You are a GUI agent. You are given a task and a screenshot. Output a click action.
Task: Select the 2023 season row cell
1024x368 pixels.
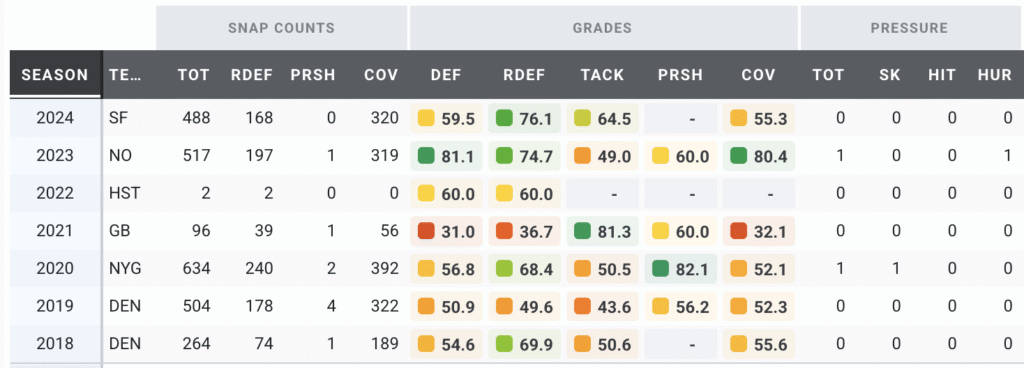(x=56, y=156)
